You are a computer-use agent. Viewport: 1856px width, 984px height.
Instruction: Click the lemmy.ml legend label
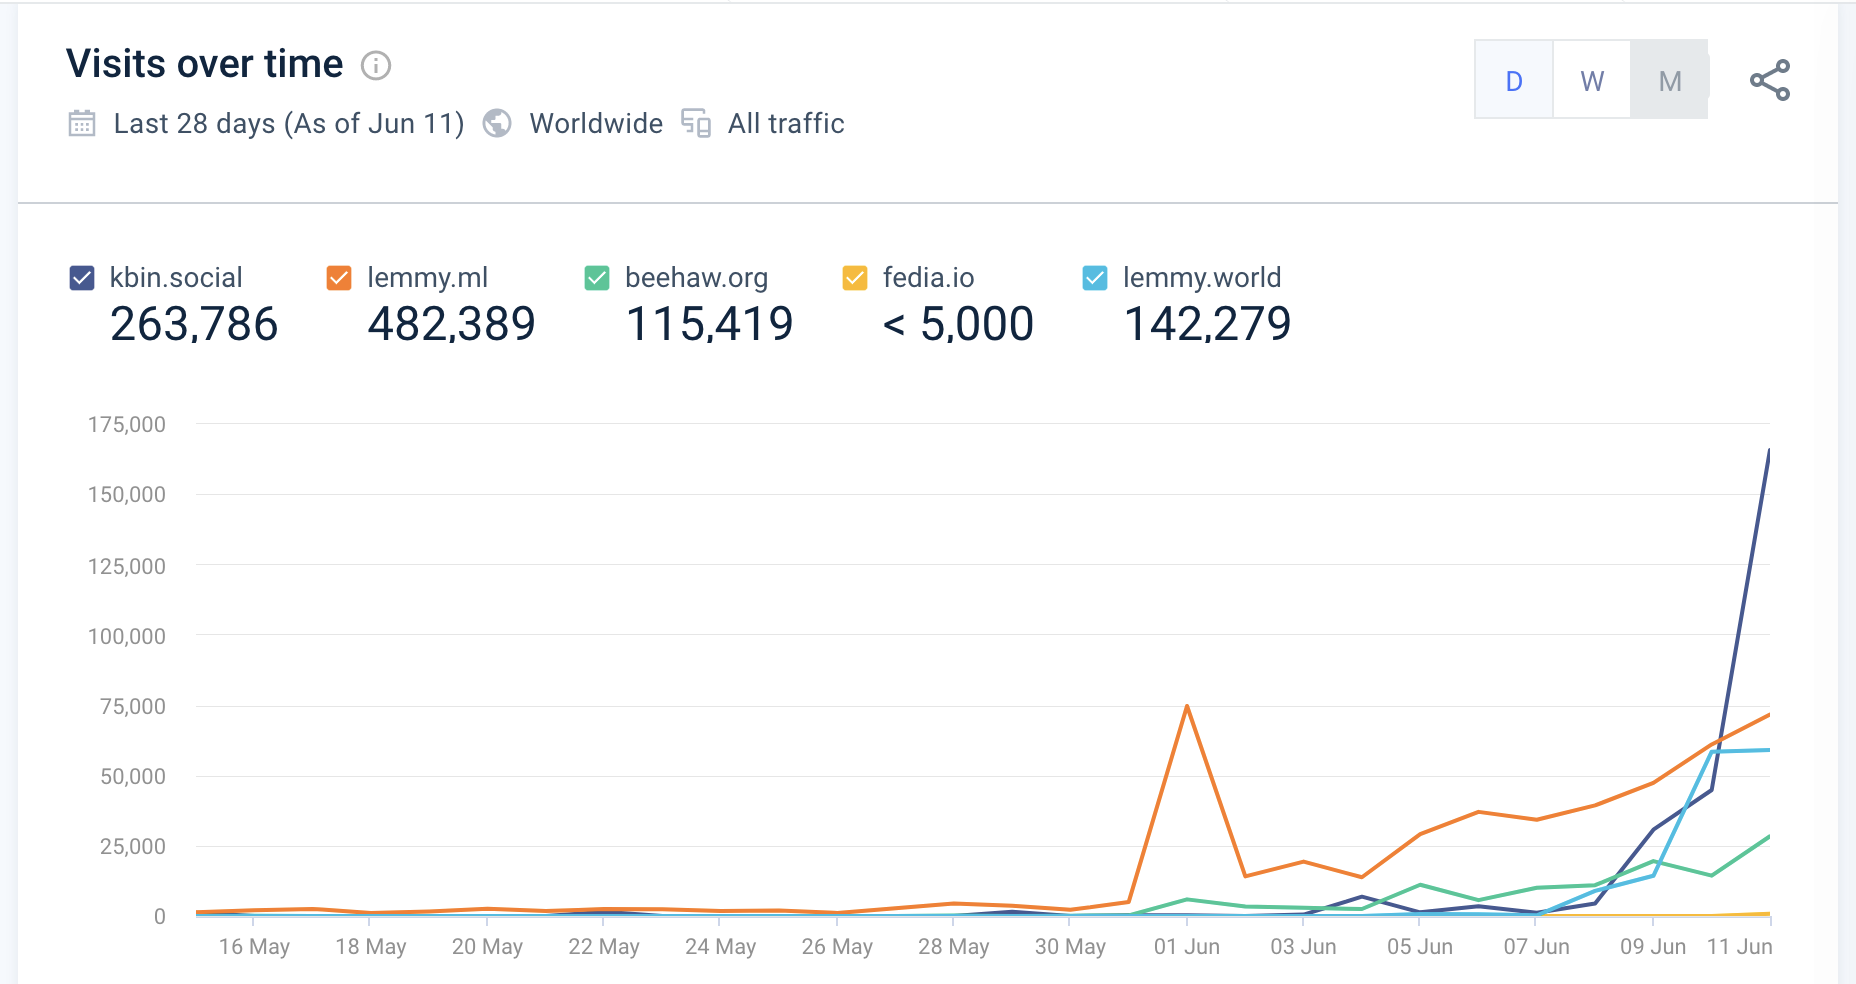coord(427,278)
